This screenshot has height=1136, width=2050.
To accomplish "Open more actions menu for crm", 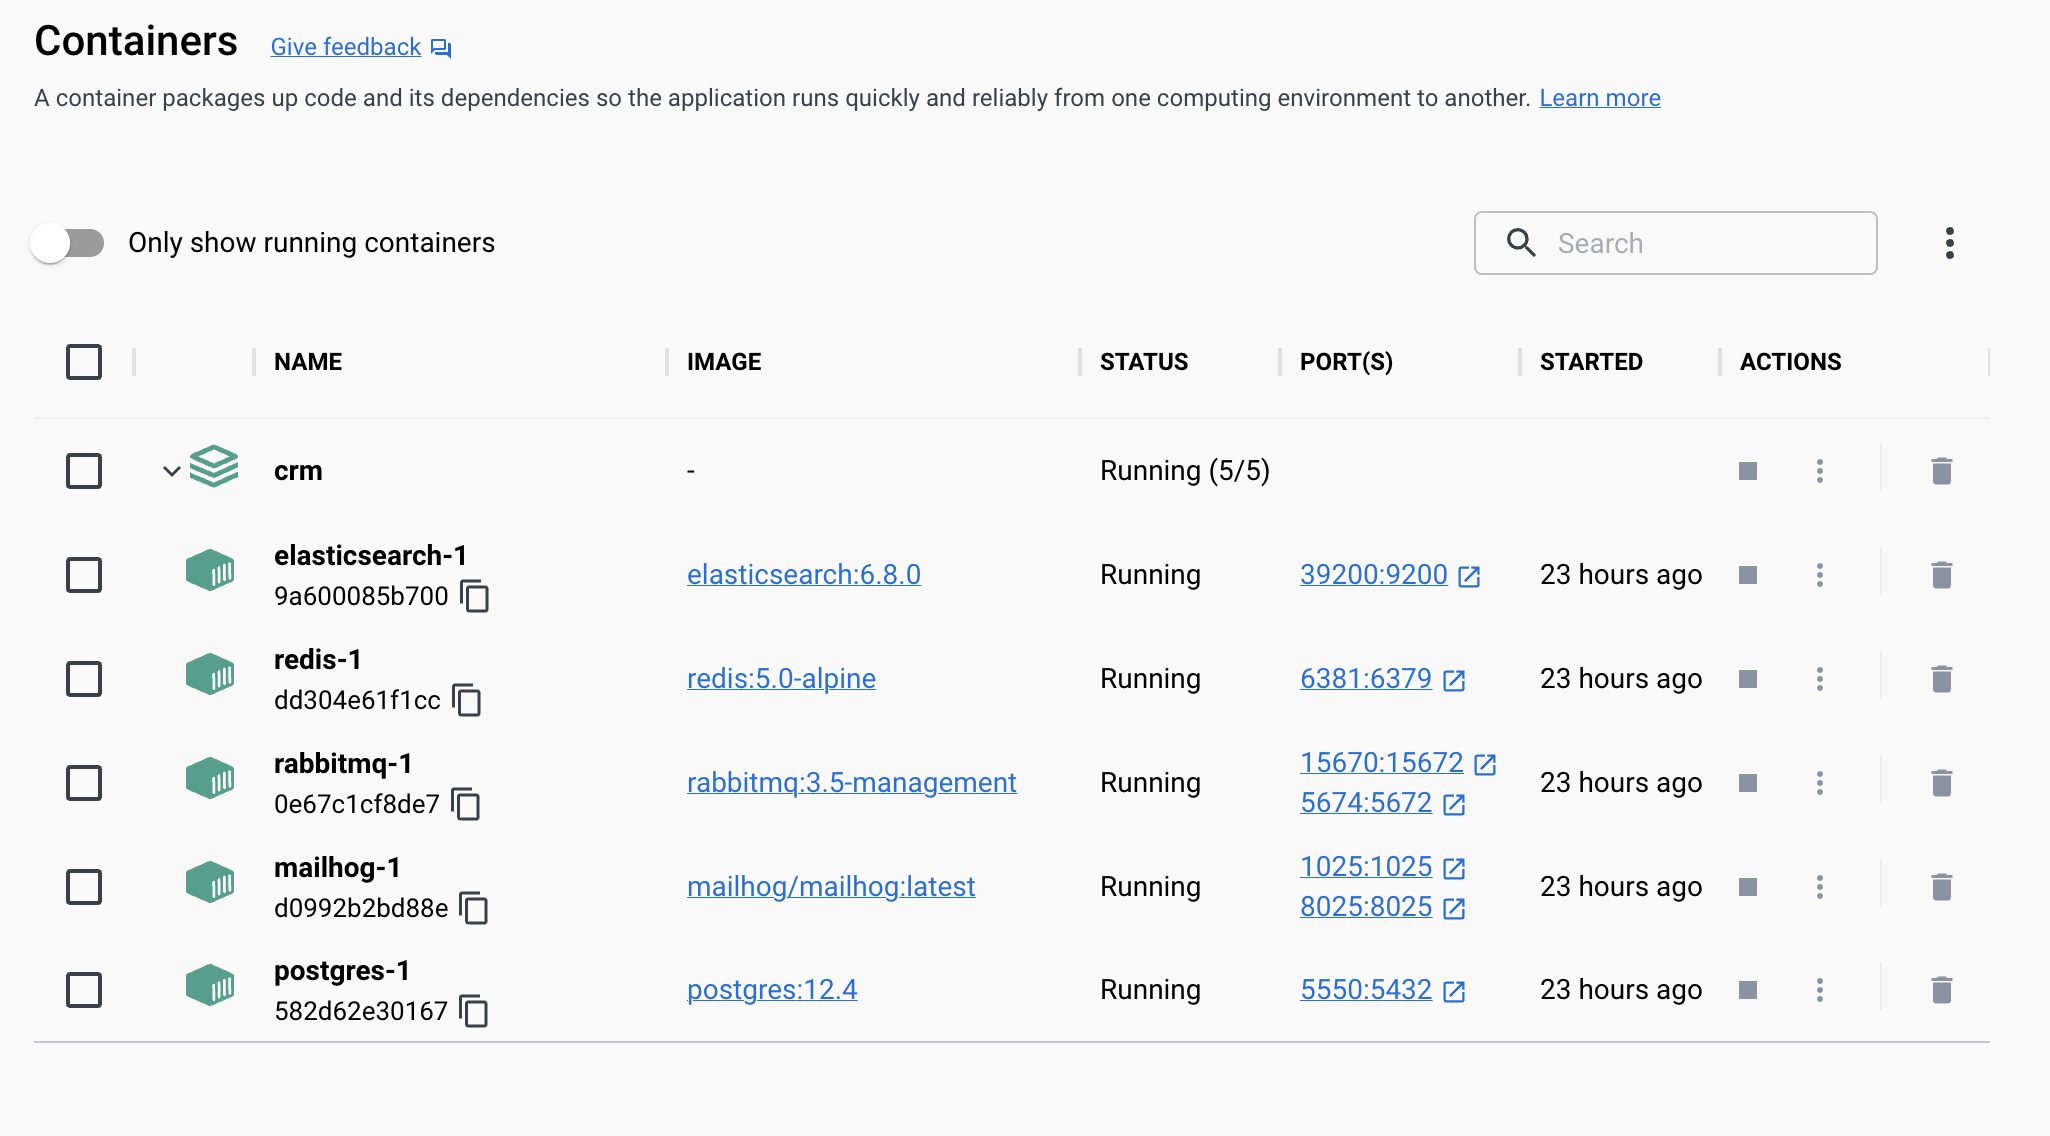I will coord(1820,471).
